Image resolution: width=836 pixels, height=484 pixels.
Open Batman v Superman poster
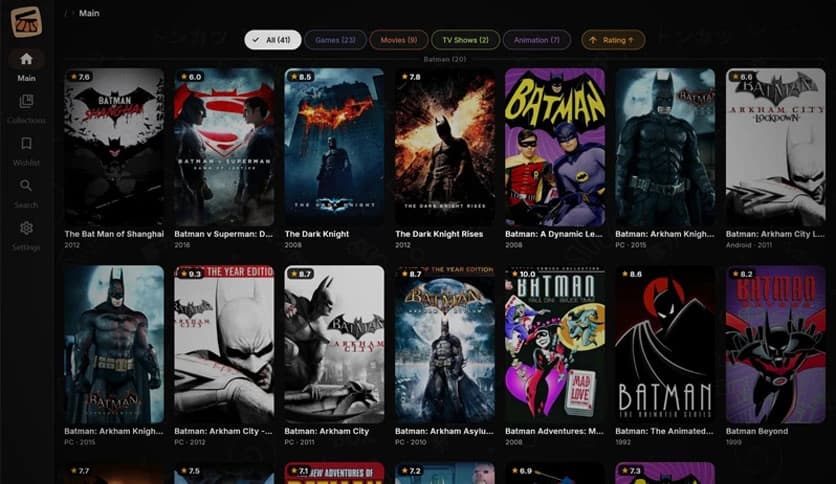tap(224, 147)
